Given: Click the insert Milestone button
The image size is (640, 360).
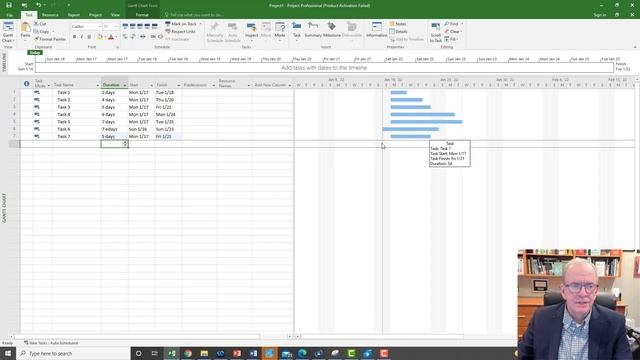Looking at the screenshot, I should (x=331, y=30).
